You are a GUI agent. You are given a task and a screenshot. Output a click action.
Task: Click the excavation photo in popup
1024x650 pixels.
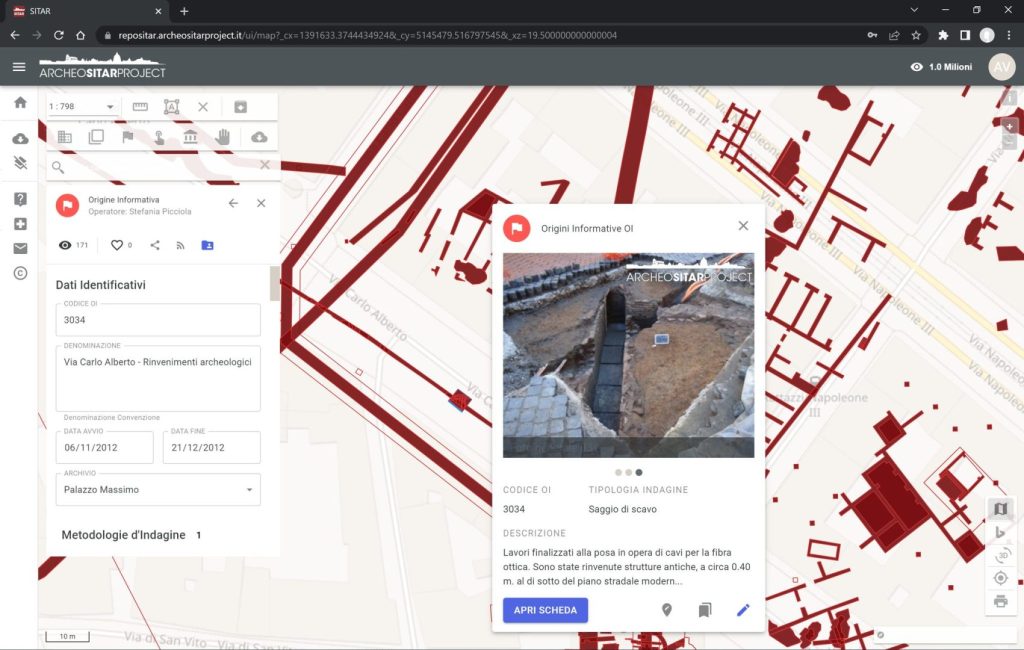628,355
